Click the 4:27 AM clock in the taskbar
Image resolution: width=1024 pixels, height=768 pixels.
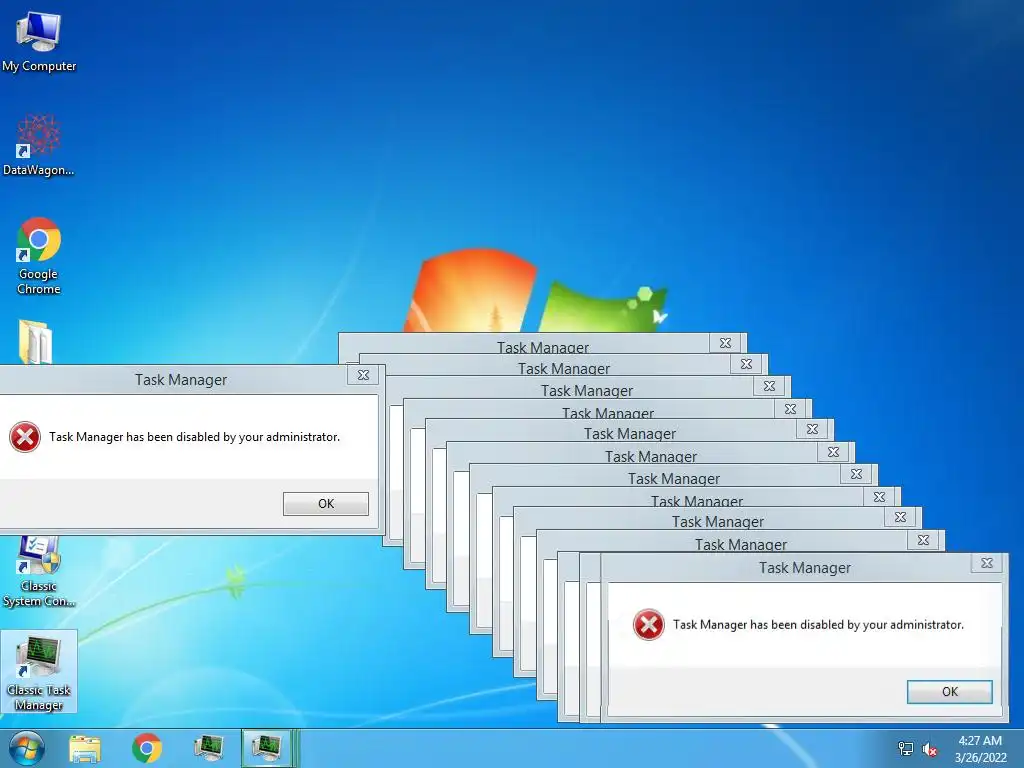980,741
